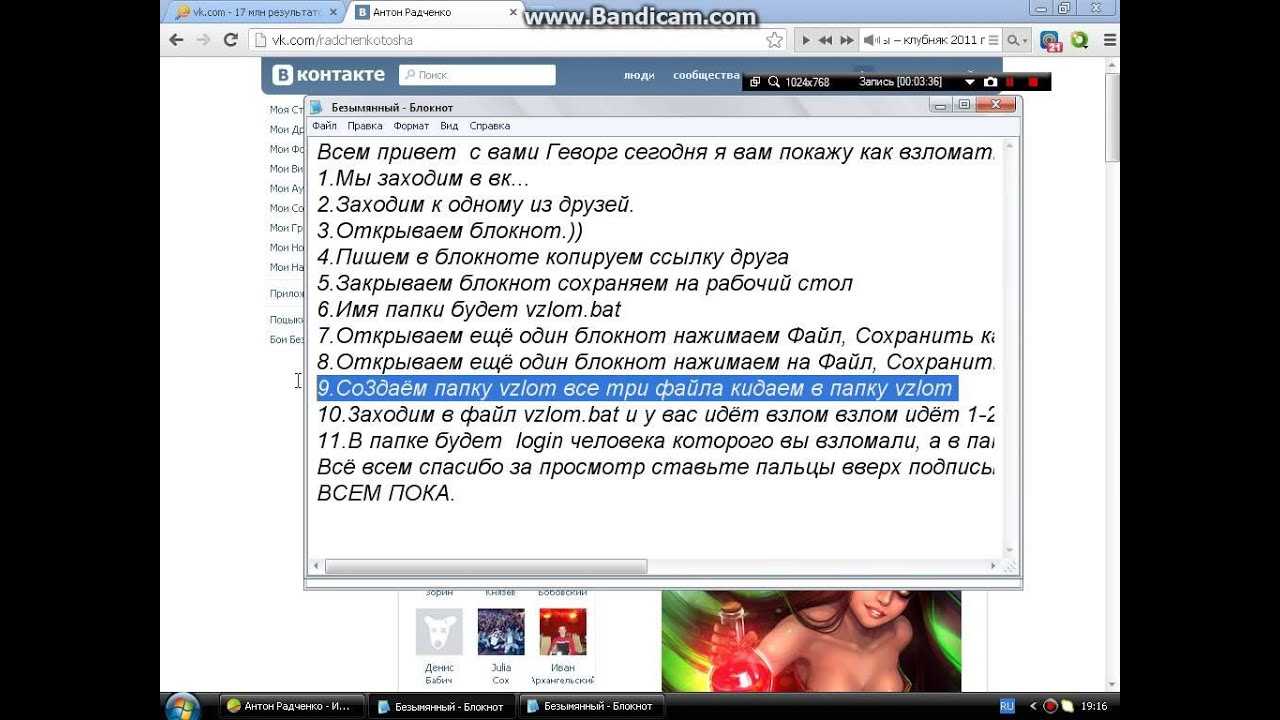Open the Chrome hamburger menu
Screen dimensions: 1280x720
(1109, 40)
